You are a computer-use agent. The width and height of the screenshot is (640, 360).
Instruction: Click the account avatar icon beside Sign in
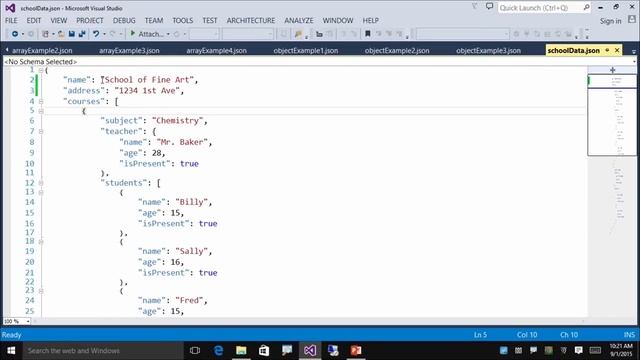point(632,20)
